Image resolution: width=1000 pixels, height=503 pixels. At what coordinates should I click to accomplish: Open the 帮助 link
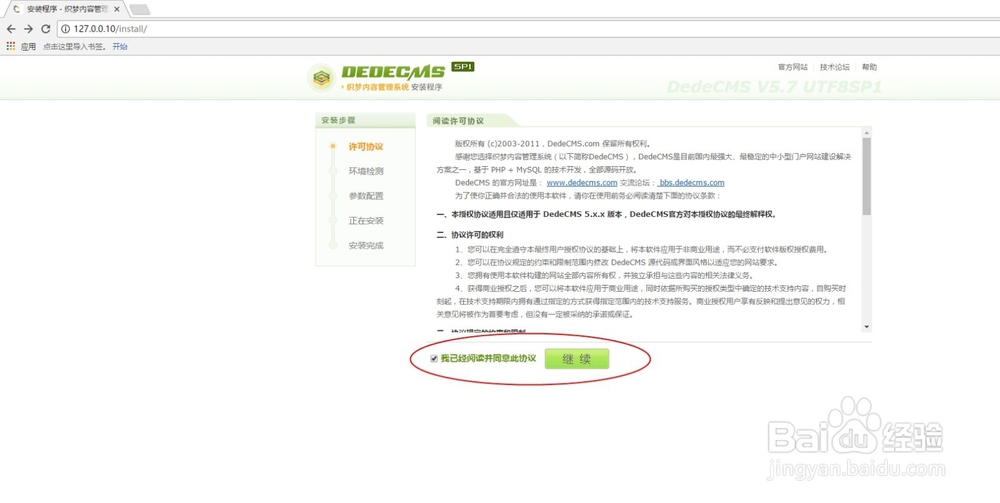pos(869,67)
